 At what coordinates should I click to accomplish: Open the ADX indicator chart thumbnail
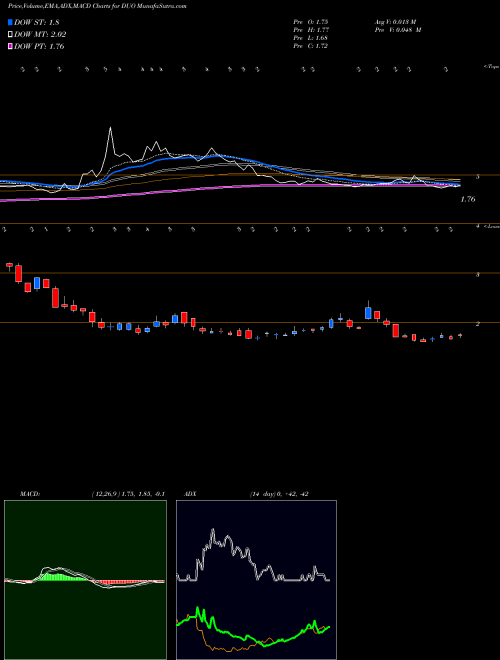point(256,580)
